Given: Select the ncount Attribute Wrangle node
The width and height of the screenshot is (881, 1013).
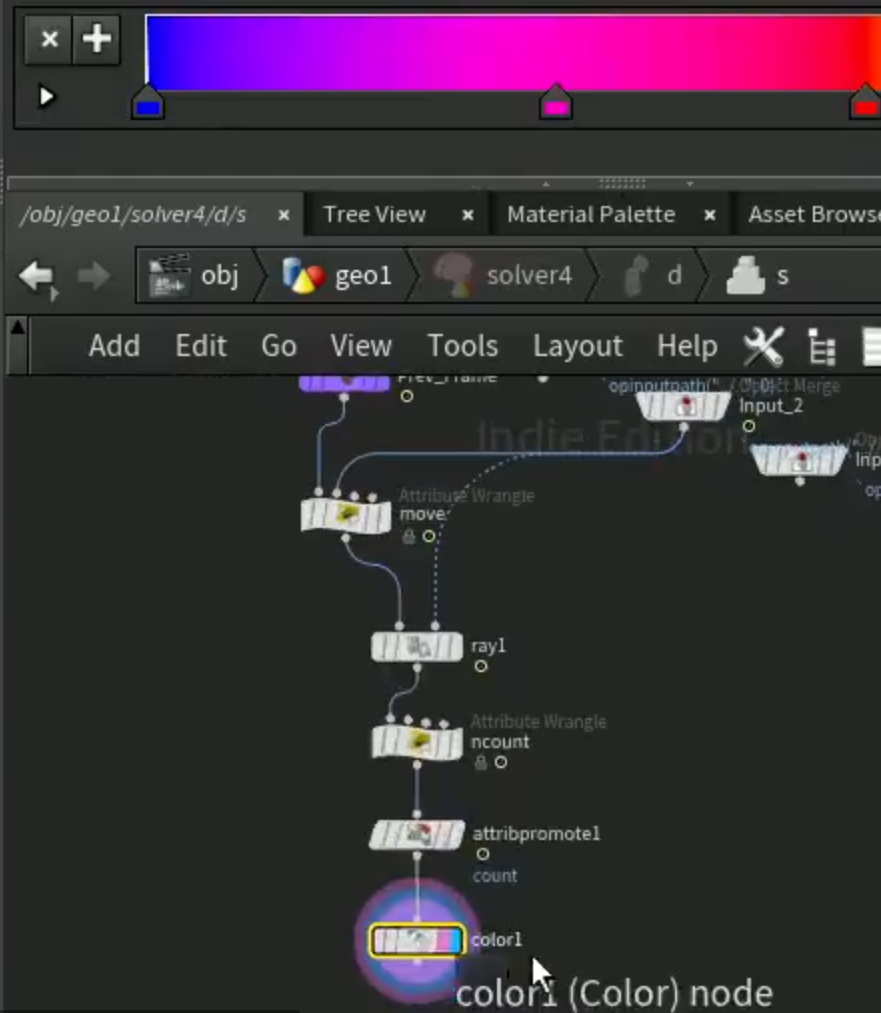Looking at the screenshot, I should pos(417,742).
